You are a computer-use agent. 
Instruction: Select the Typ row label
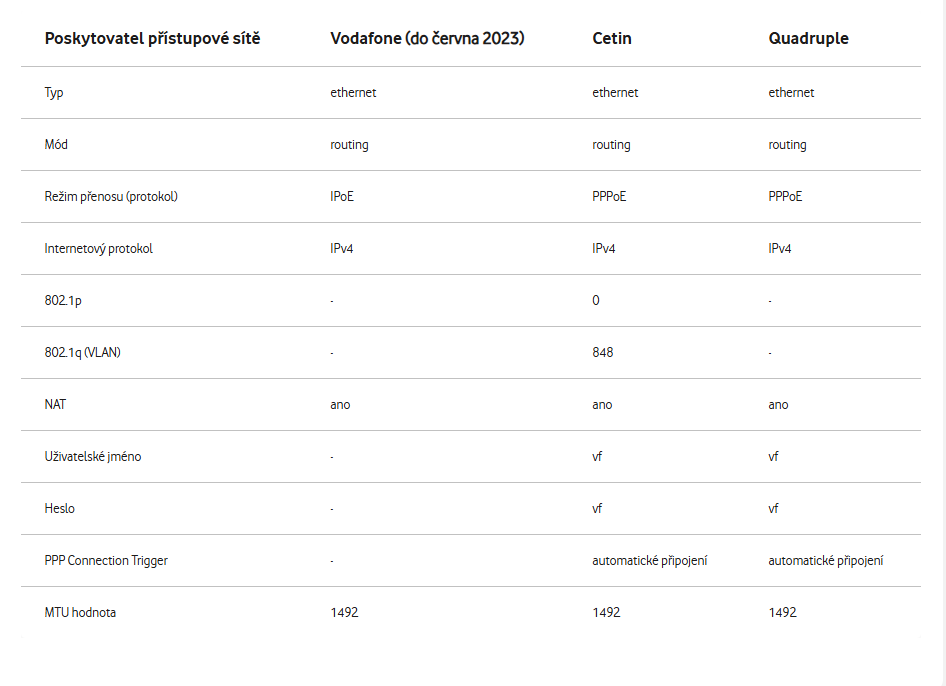click(x=54, y=93)
